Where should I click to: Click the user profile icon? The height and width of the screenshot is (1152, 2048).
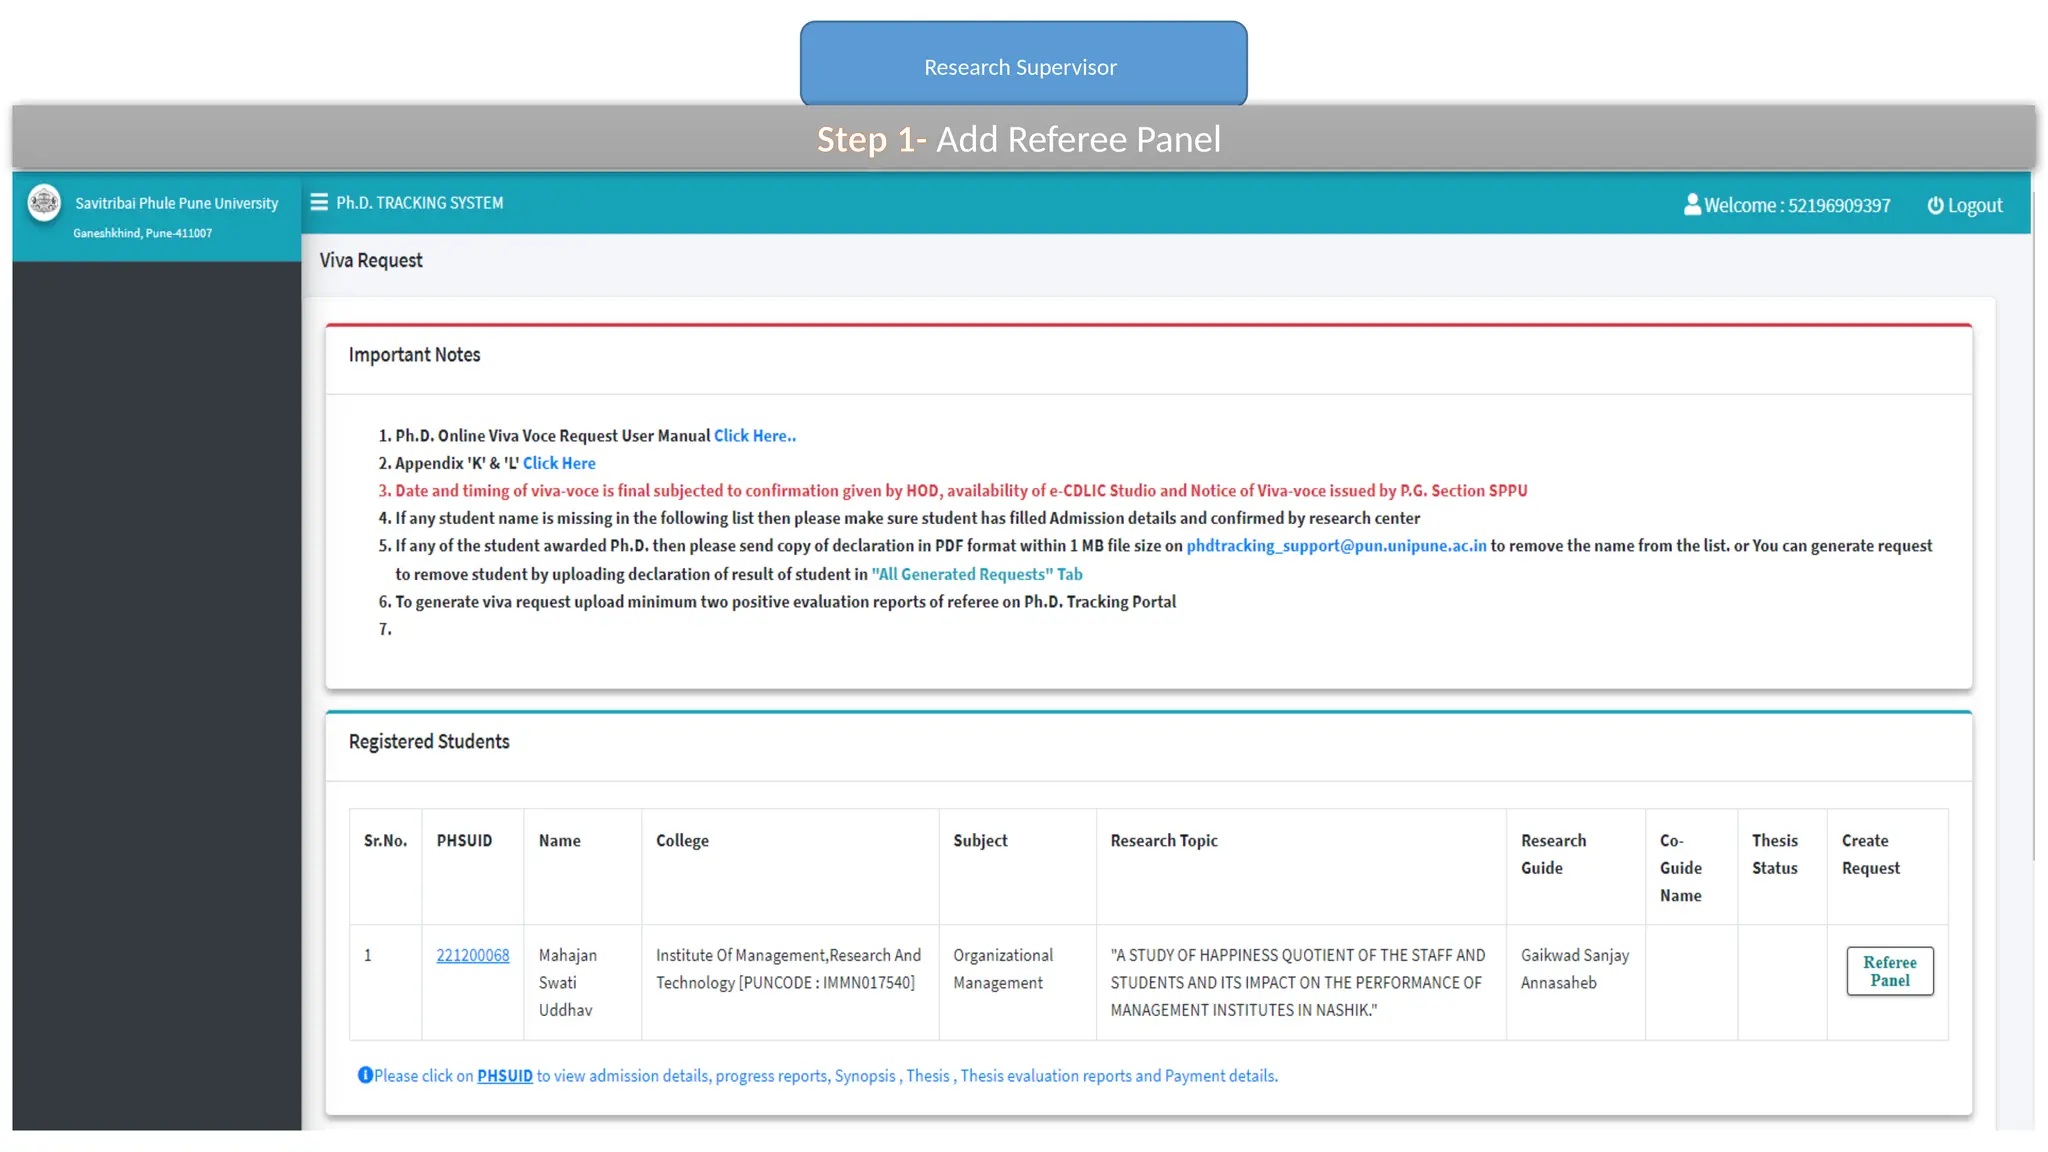pos(1692,204)
